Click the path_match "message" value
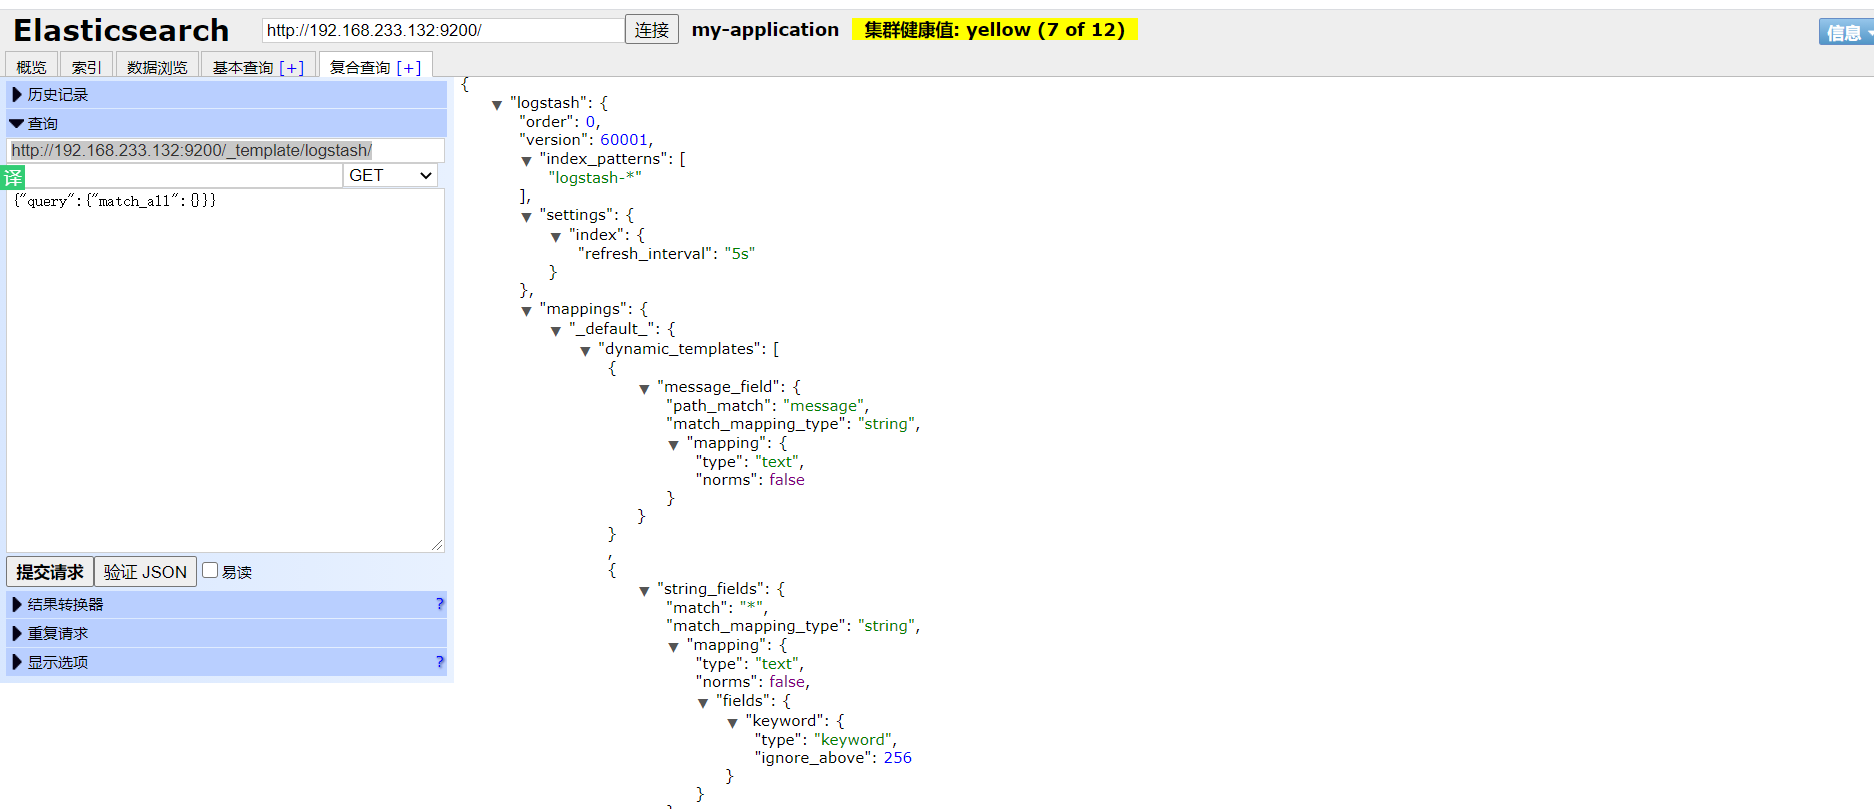This screenshot has width=1874, height=809. click(824, 406)
